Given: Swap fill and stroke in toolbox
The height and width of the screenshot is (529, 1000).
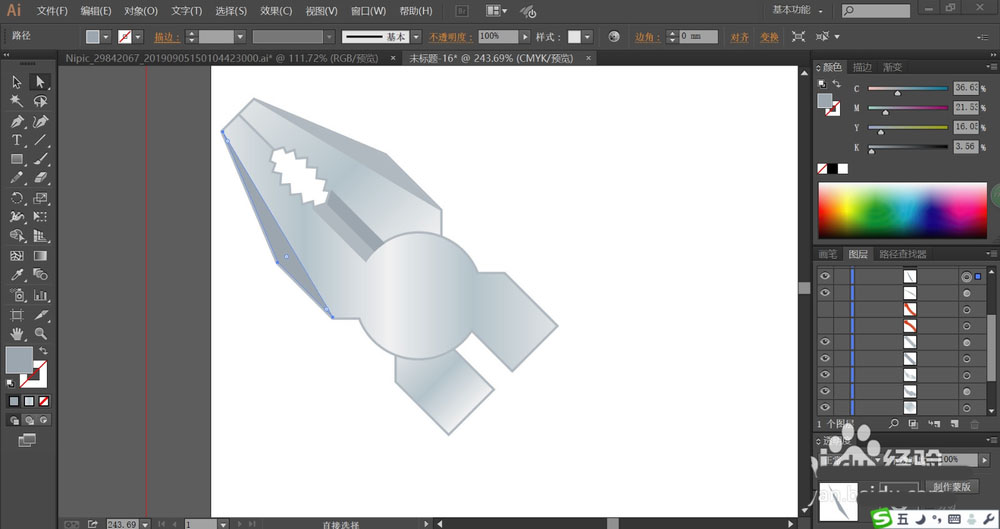Looking at the screenshot, I should pos(43,351).
